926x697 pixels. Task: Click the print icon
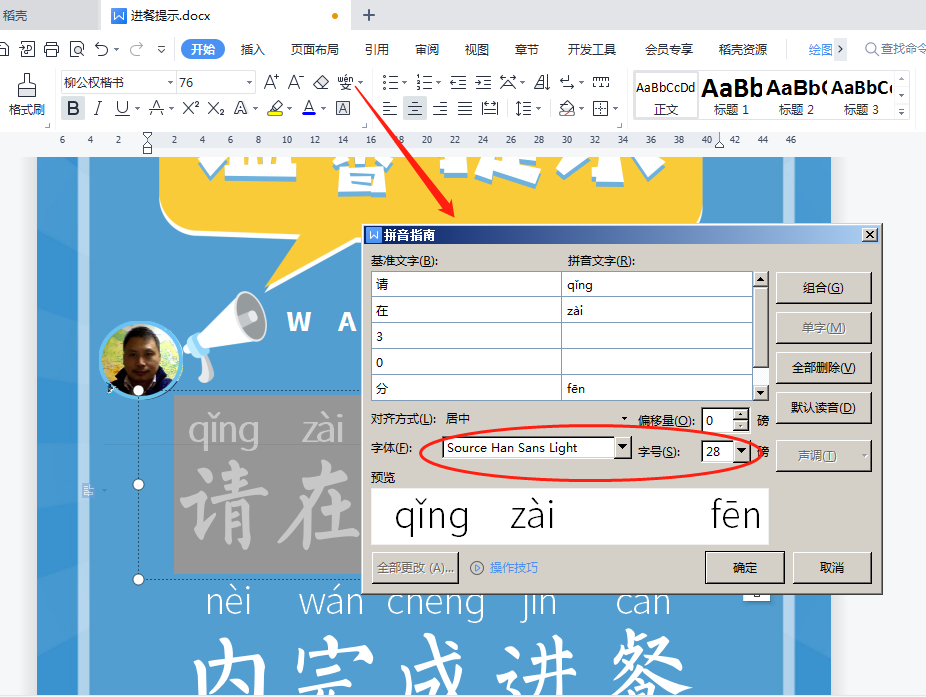click(x=51, y=49)
